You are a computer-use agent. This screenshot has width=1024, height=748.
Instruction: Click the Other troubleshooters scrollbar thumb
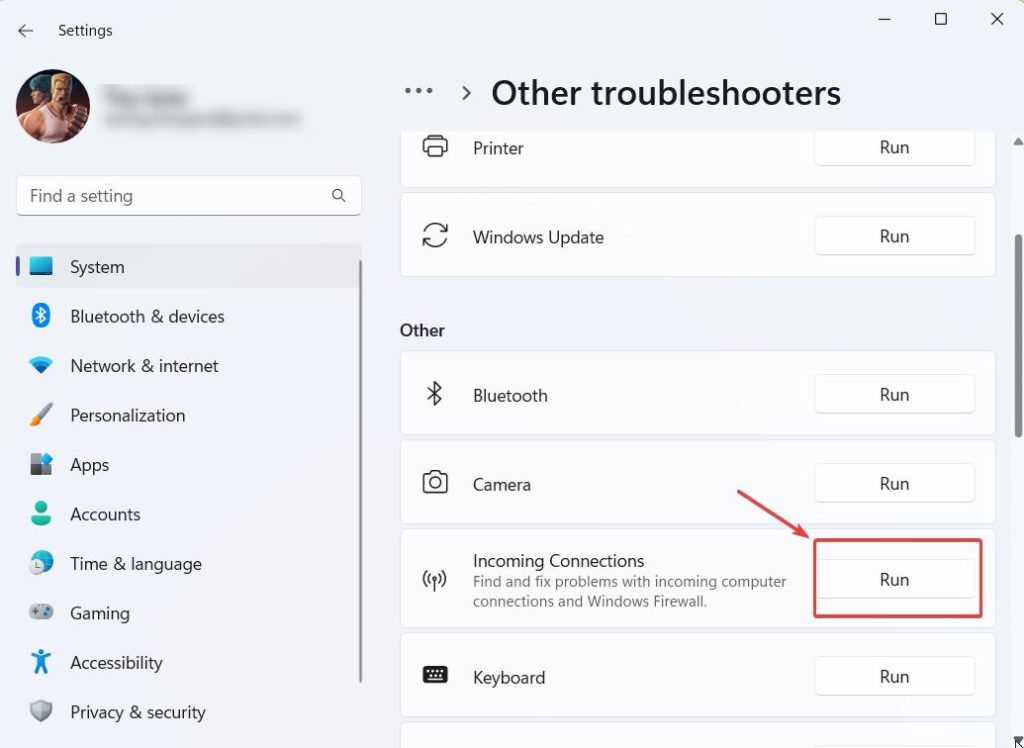click(1017, 336)
